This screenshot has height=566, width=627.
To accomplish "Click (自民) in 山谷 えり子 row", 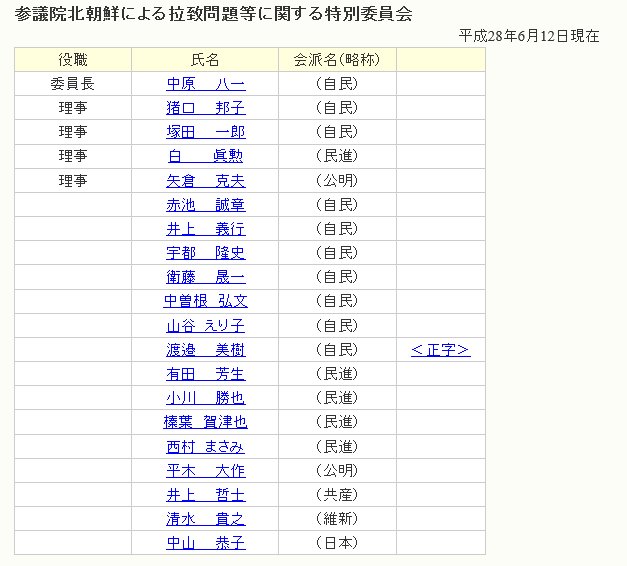I will [x=337, y=325].
